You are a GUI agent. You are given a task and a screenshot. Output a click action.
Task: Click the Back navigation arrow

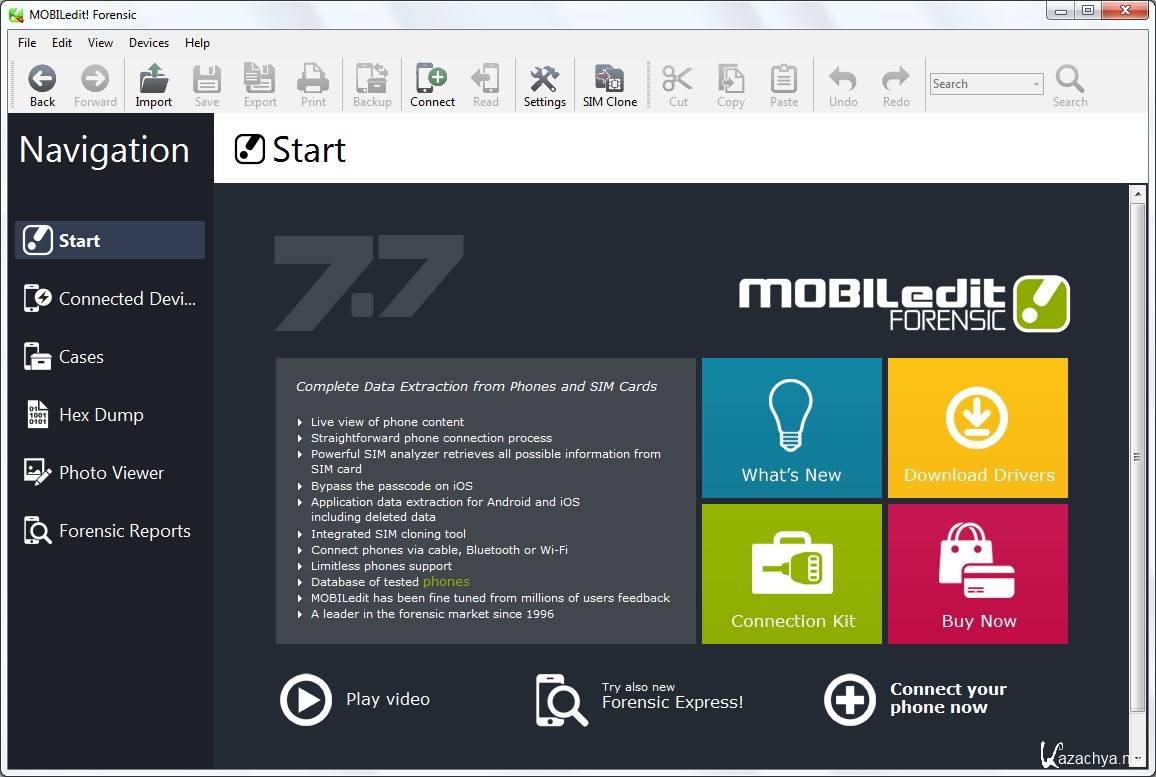click(42, 85)
